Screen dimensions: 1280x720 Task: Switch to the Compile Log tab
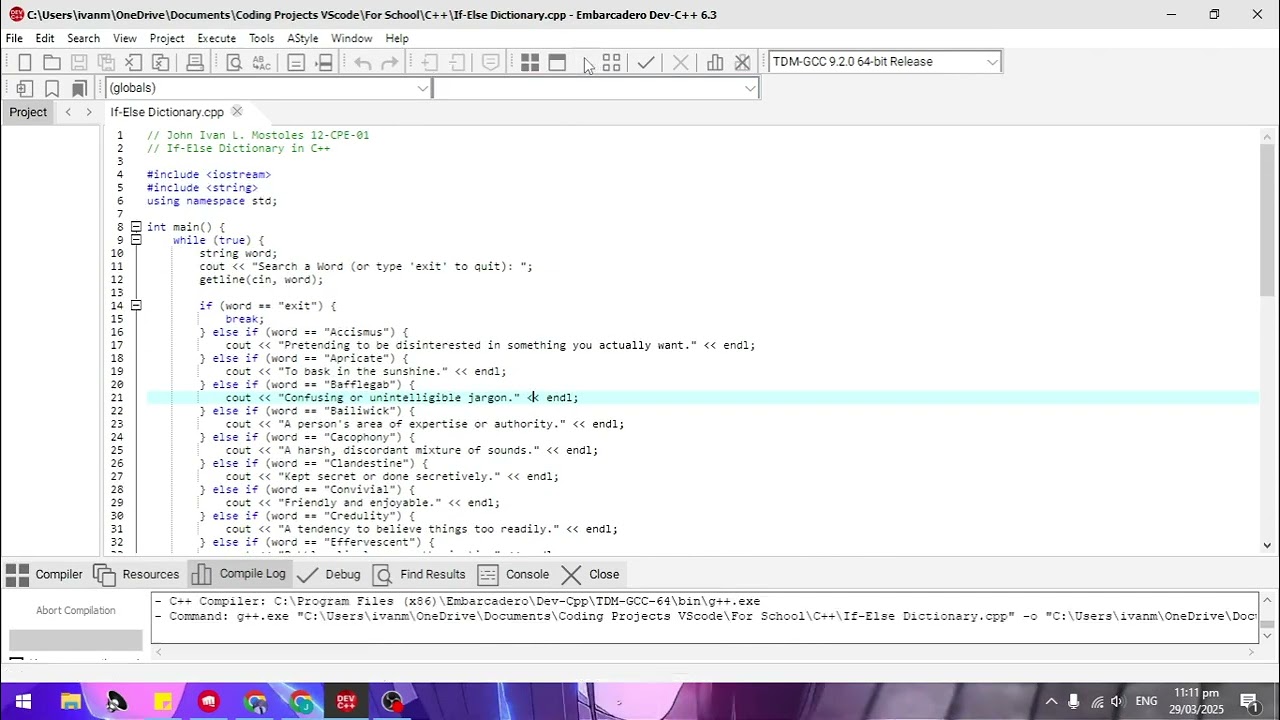pyautogui.click(x=239, y=574)
